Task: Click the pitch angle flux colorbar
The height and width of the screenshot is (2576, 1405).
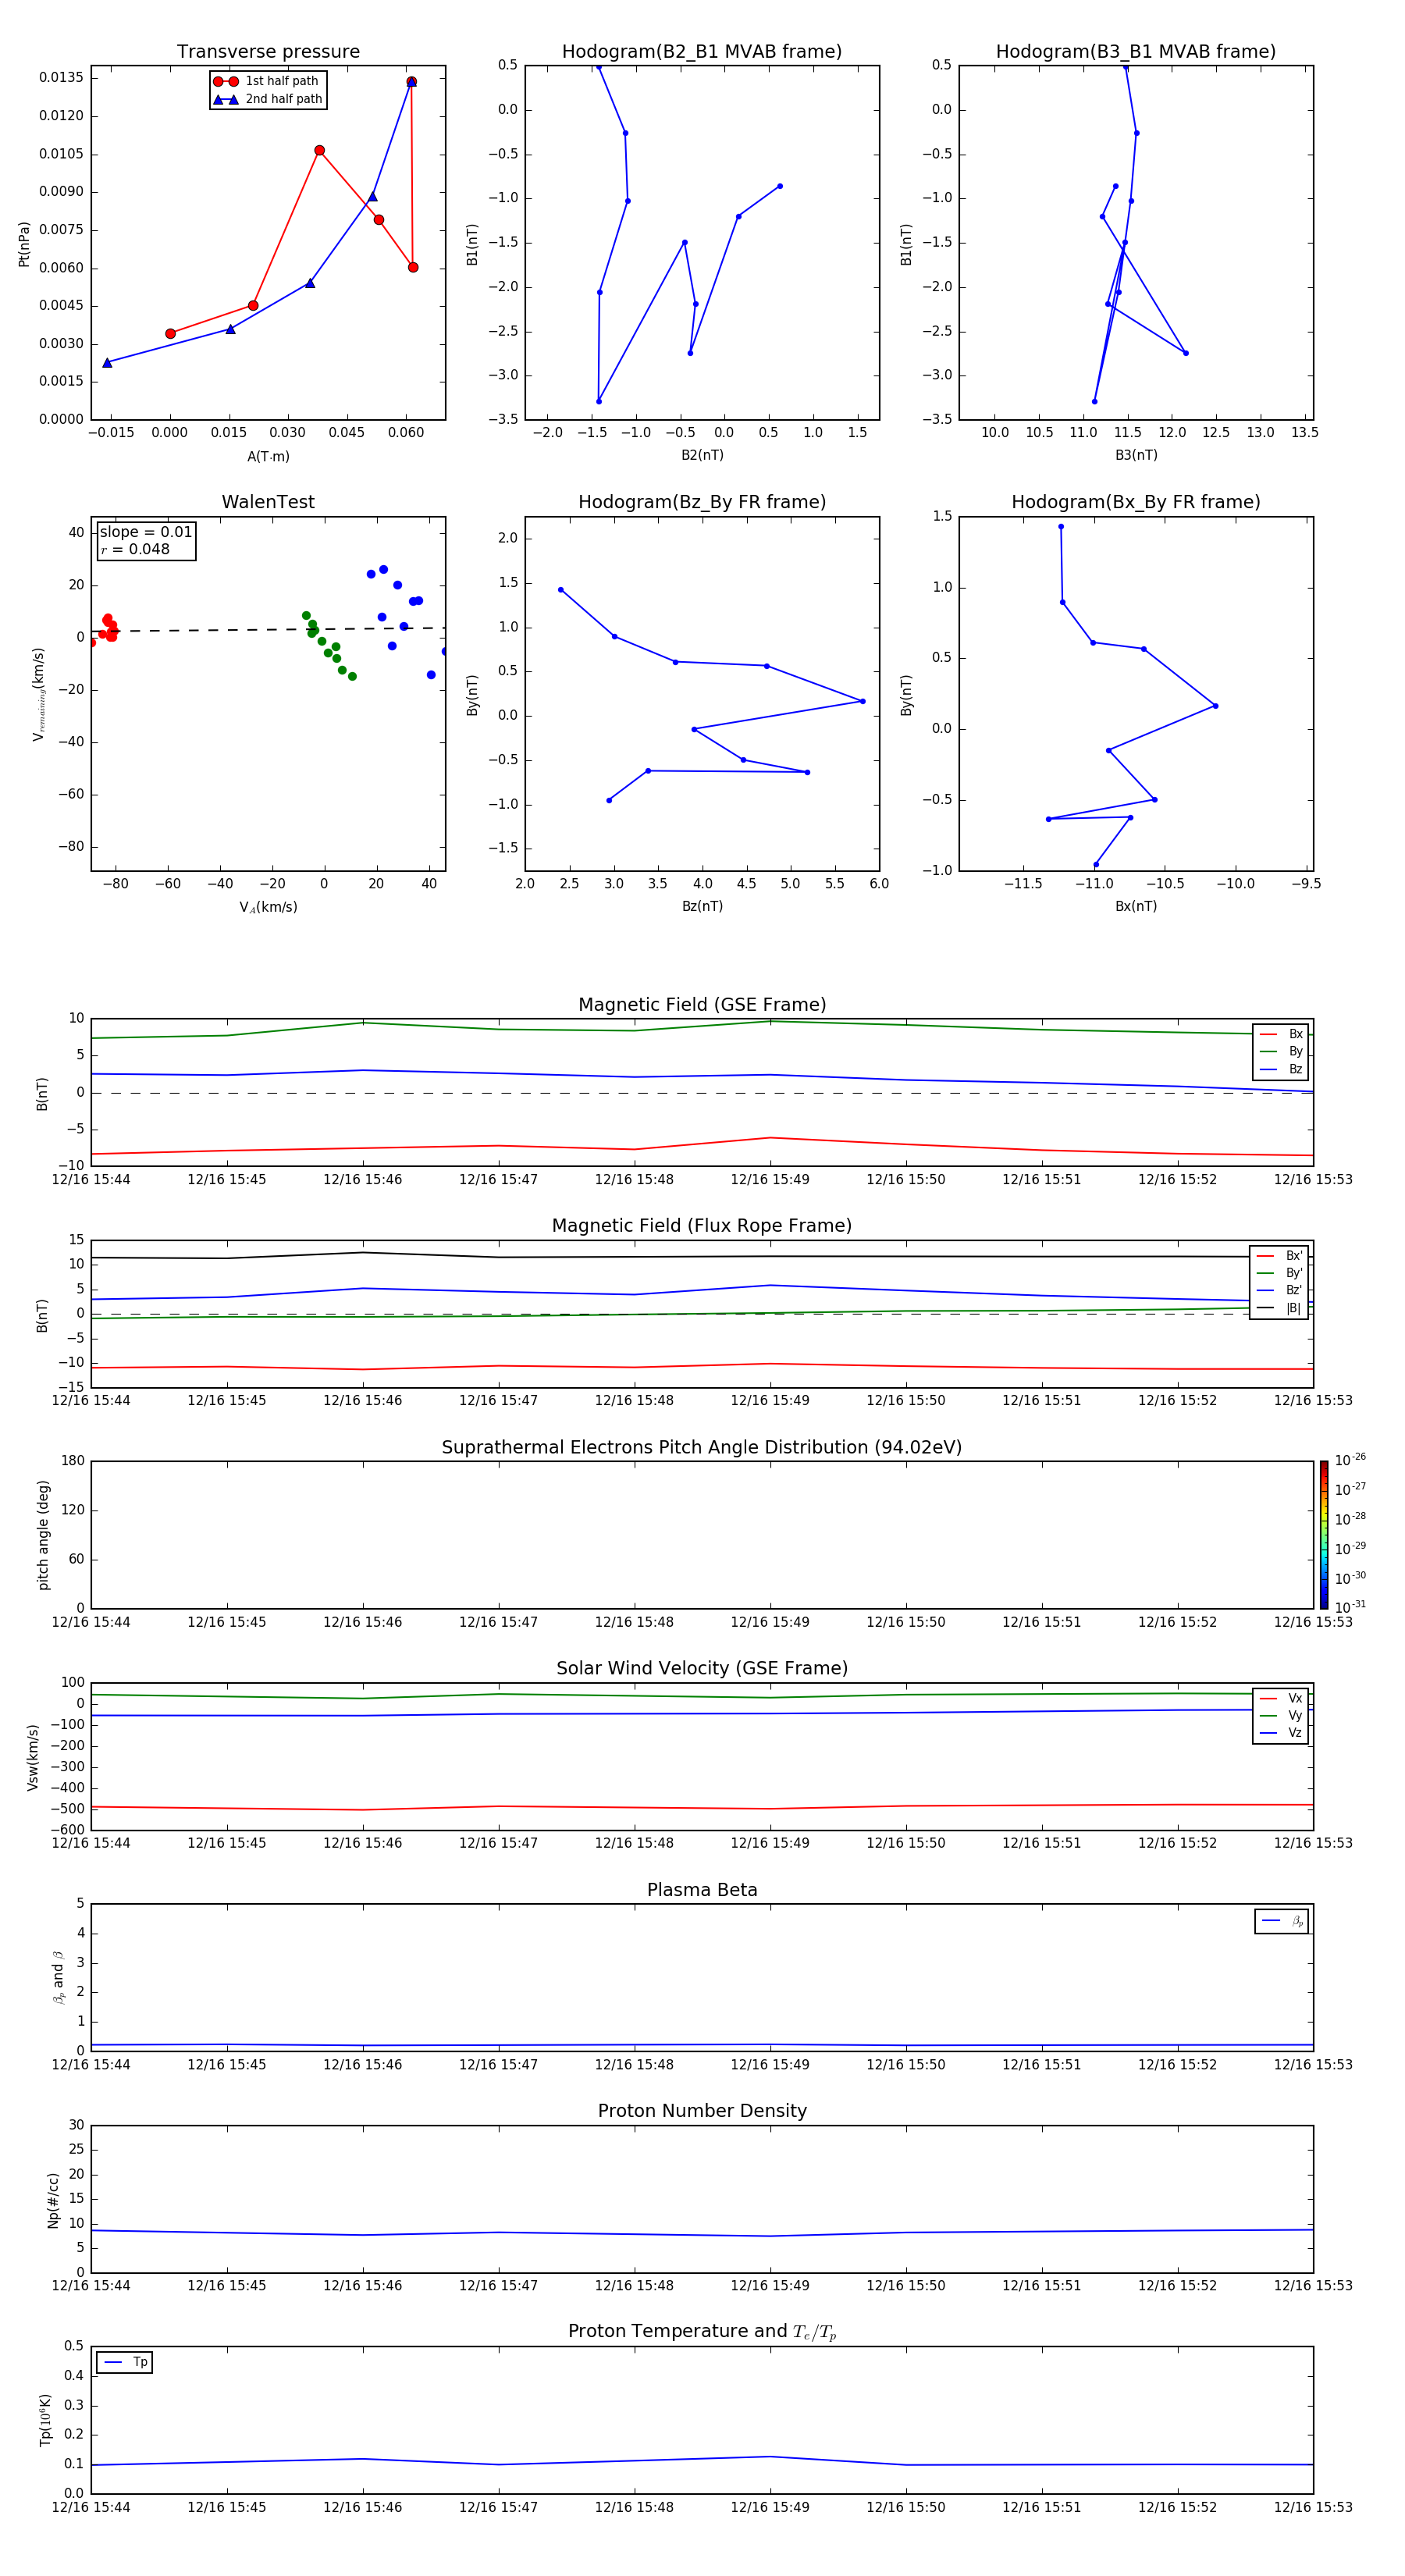Action: tap(1324, 1535)
